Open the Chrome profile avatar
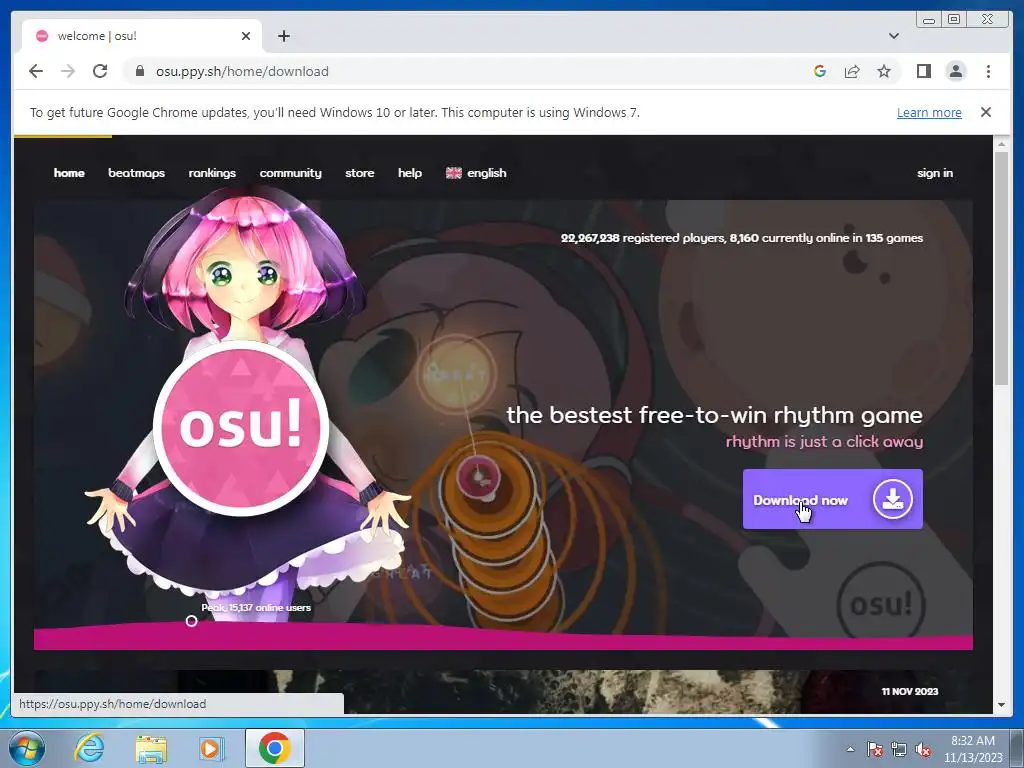This screenshot has width=1024, height=768. tap(956, 71)
